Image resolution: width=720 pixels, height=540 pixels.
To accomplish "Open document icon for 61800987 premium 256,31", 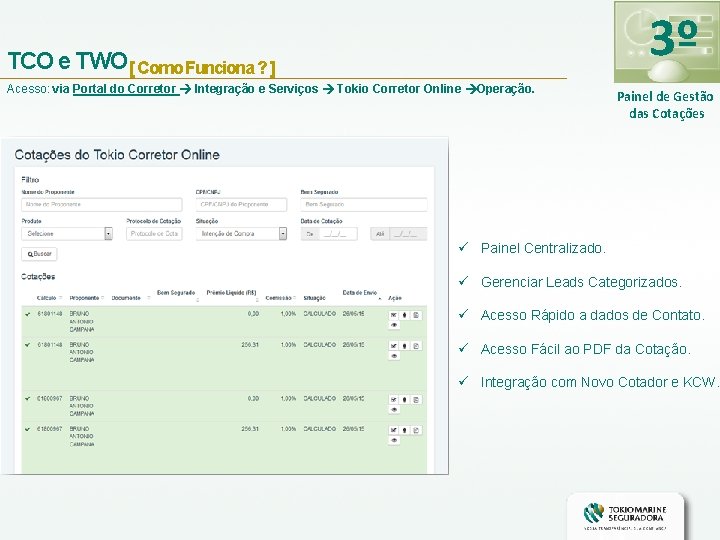I will pyautogui.click(x=416, y=430).
